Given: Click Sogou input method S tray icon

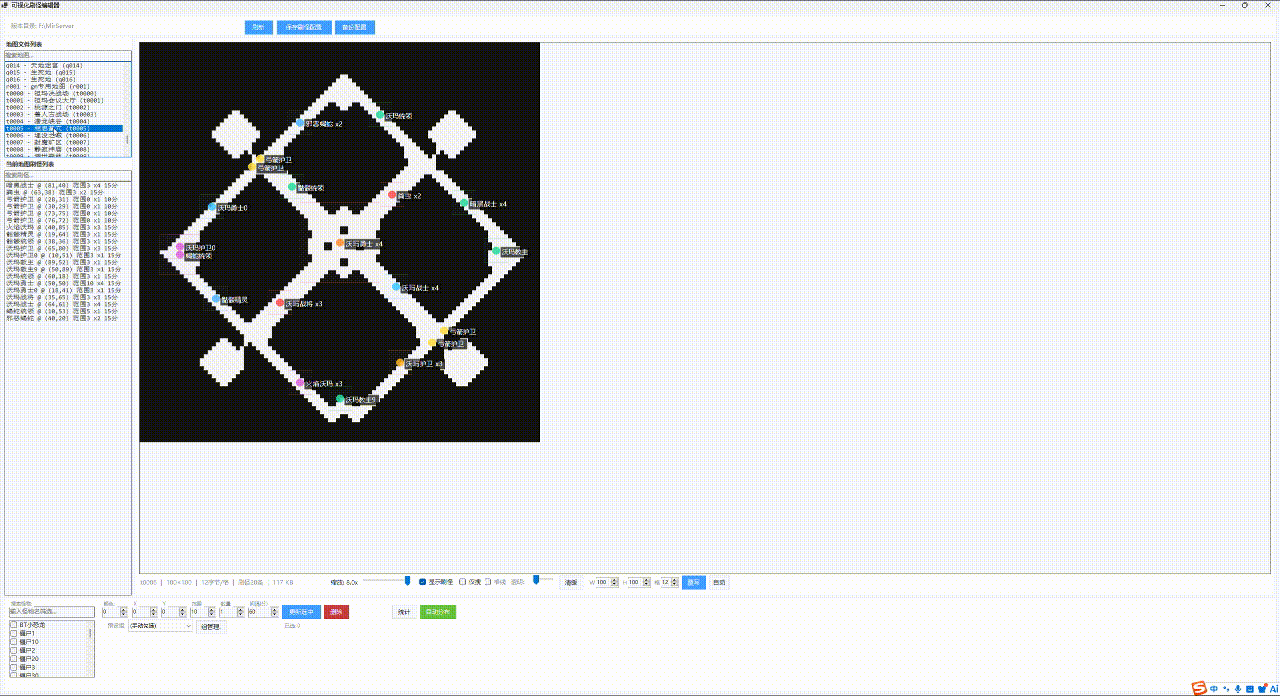Looking at the screenshot, I should (1198, 688).
